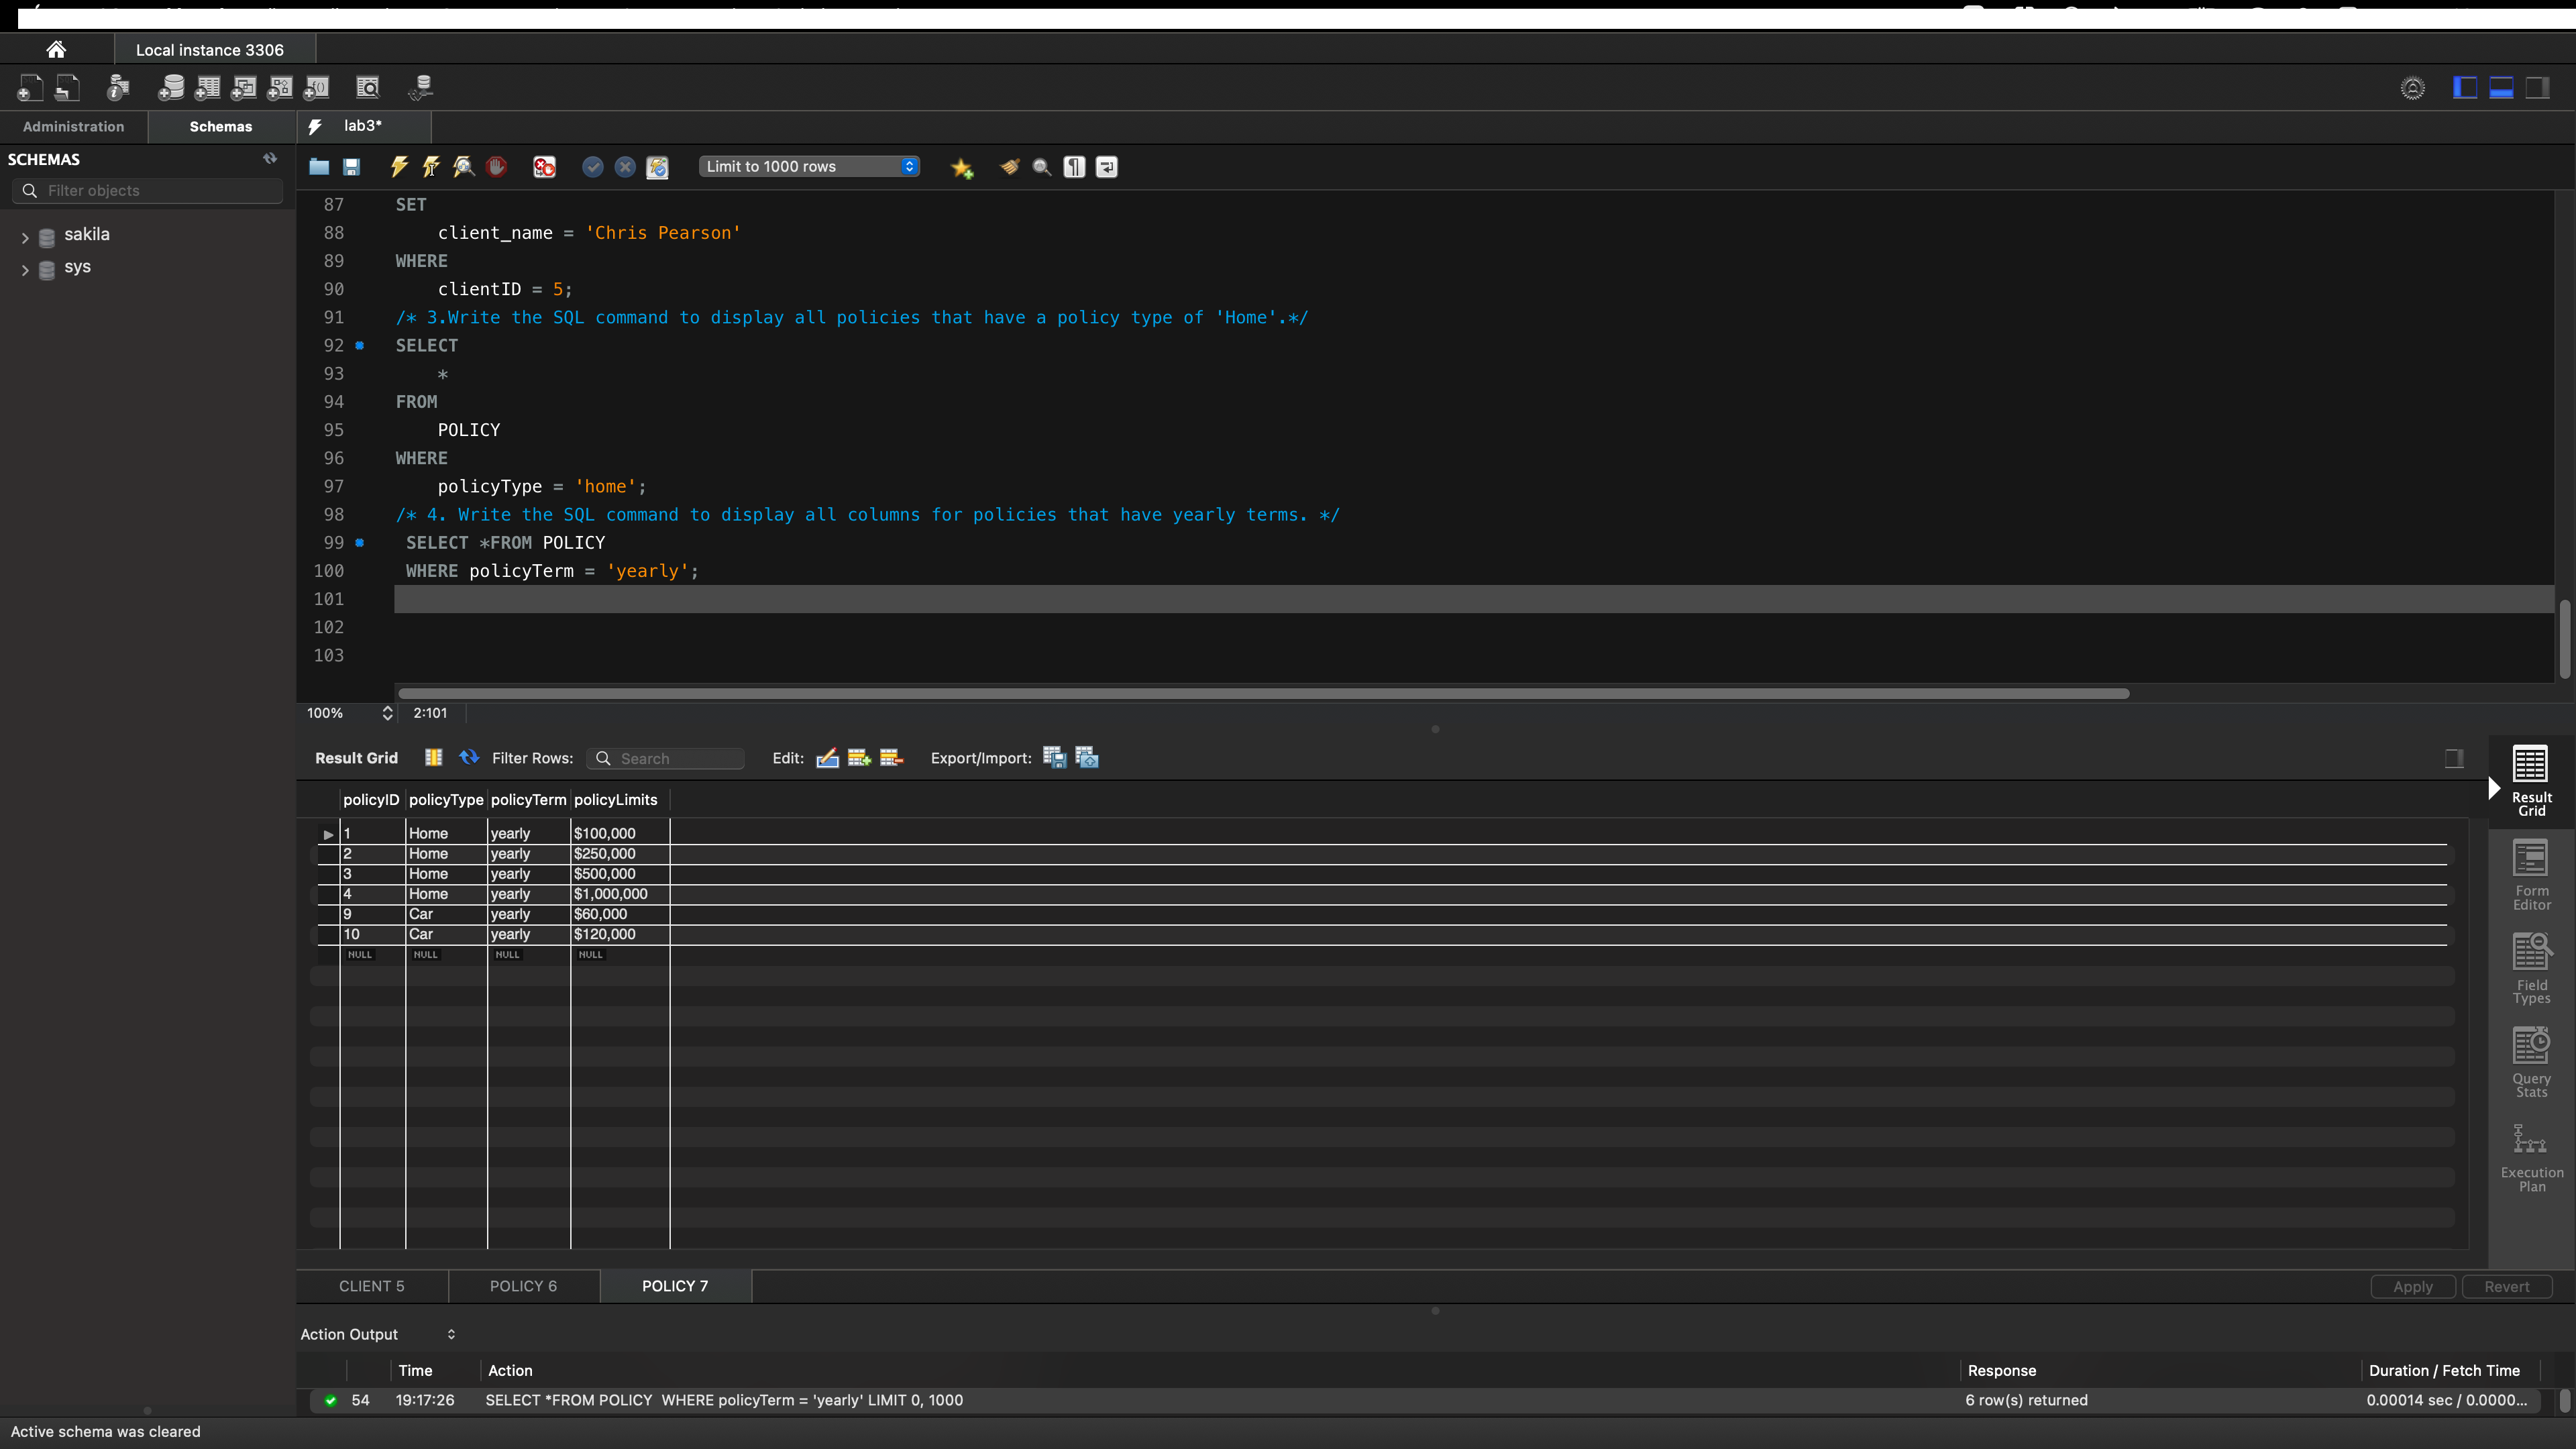Stop the running query via stop sign icon
Screen dimensions: 2576x1449
point(496,167)
